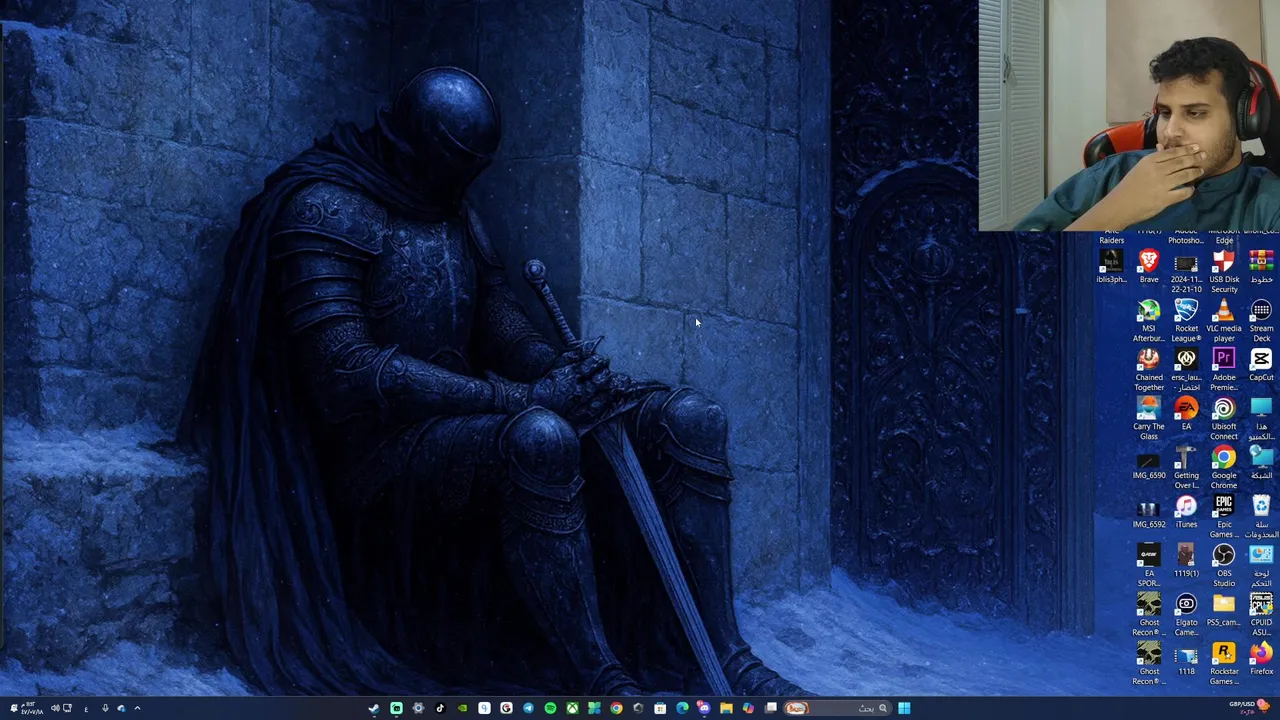The image size is (1280, 720).
Task: Open the Network desktop icon
Action: [1261, 462]
